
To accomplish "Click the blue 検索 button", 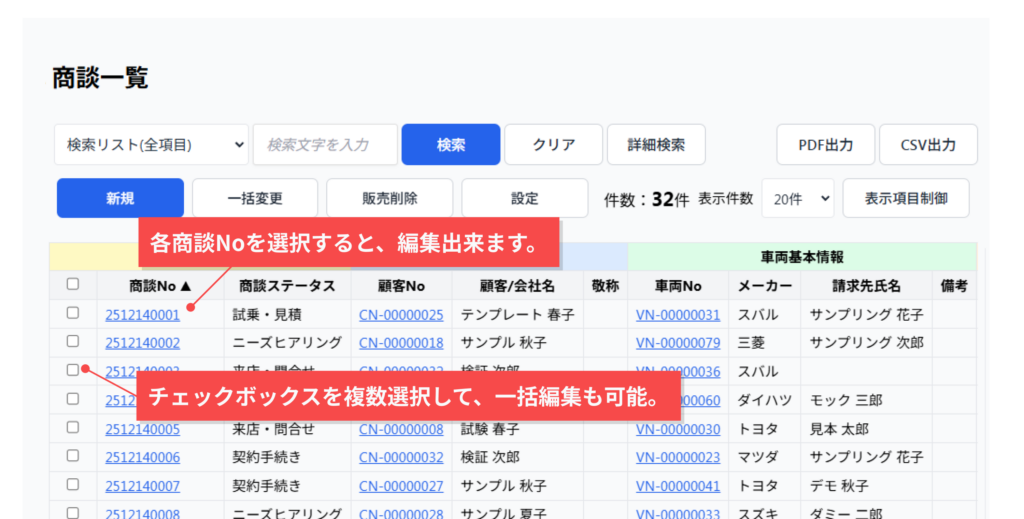I will click(x=450, y=145).
